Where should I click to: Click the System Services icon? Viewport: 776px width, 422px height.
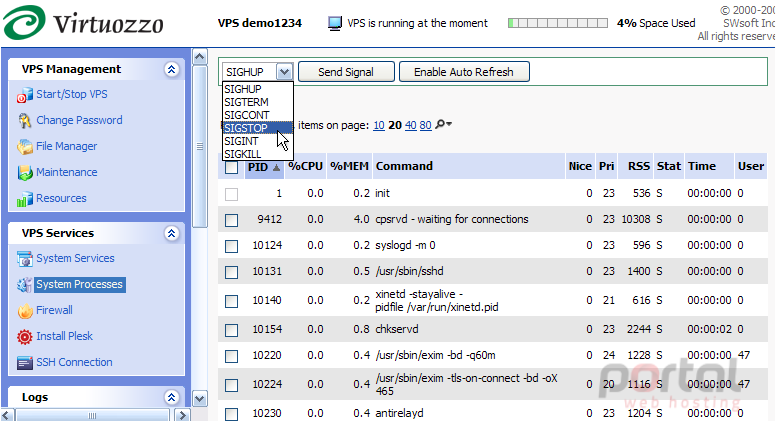tap(25, 259)
